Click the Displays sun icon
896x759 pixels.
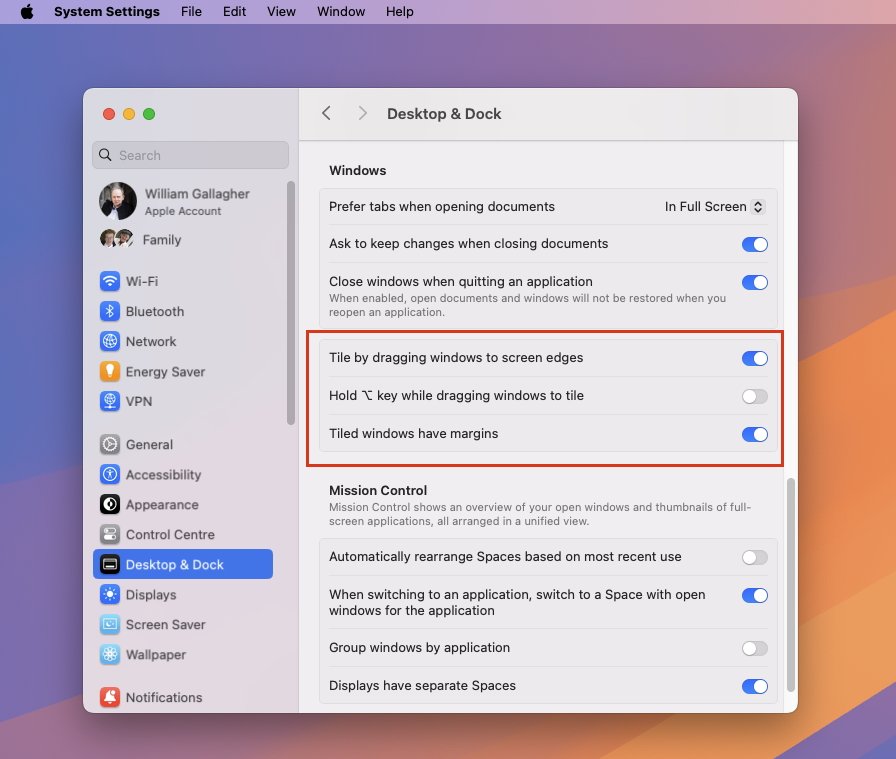(110, 594)
